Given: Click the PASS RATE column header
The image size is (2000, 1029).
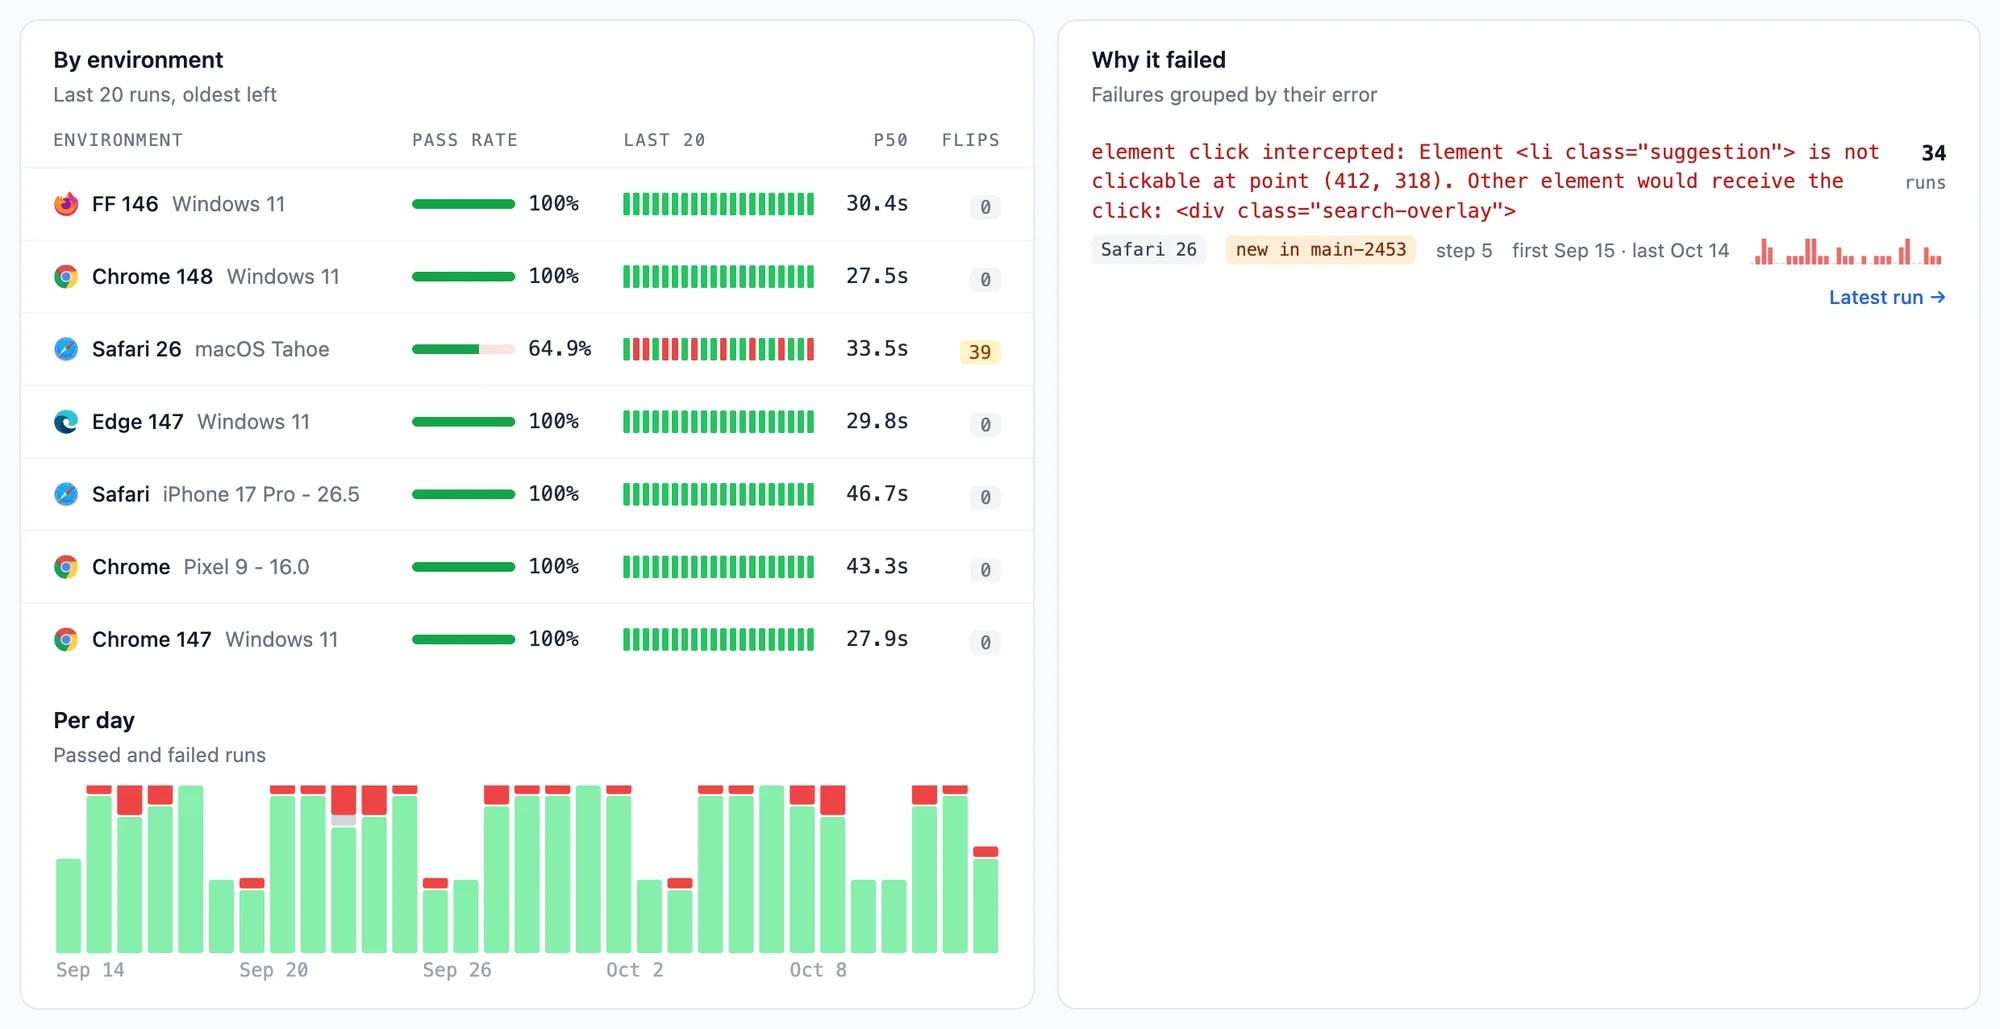Looking at the screenshot, I should [465, 140].
